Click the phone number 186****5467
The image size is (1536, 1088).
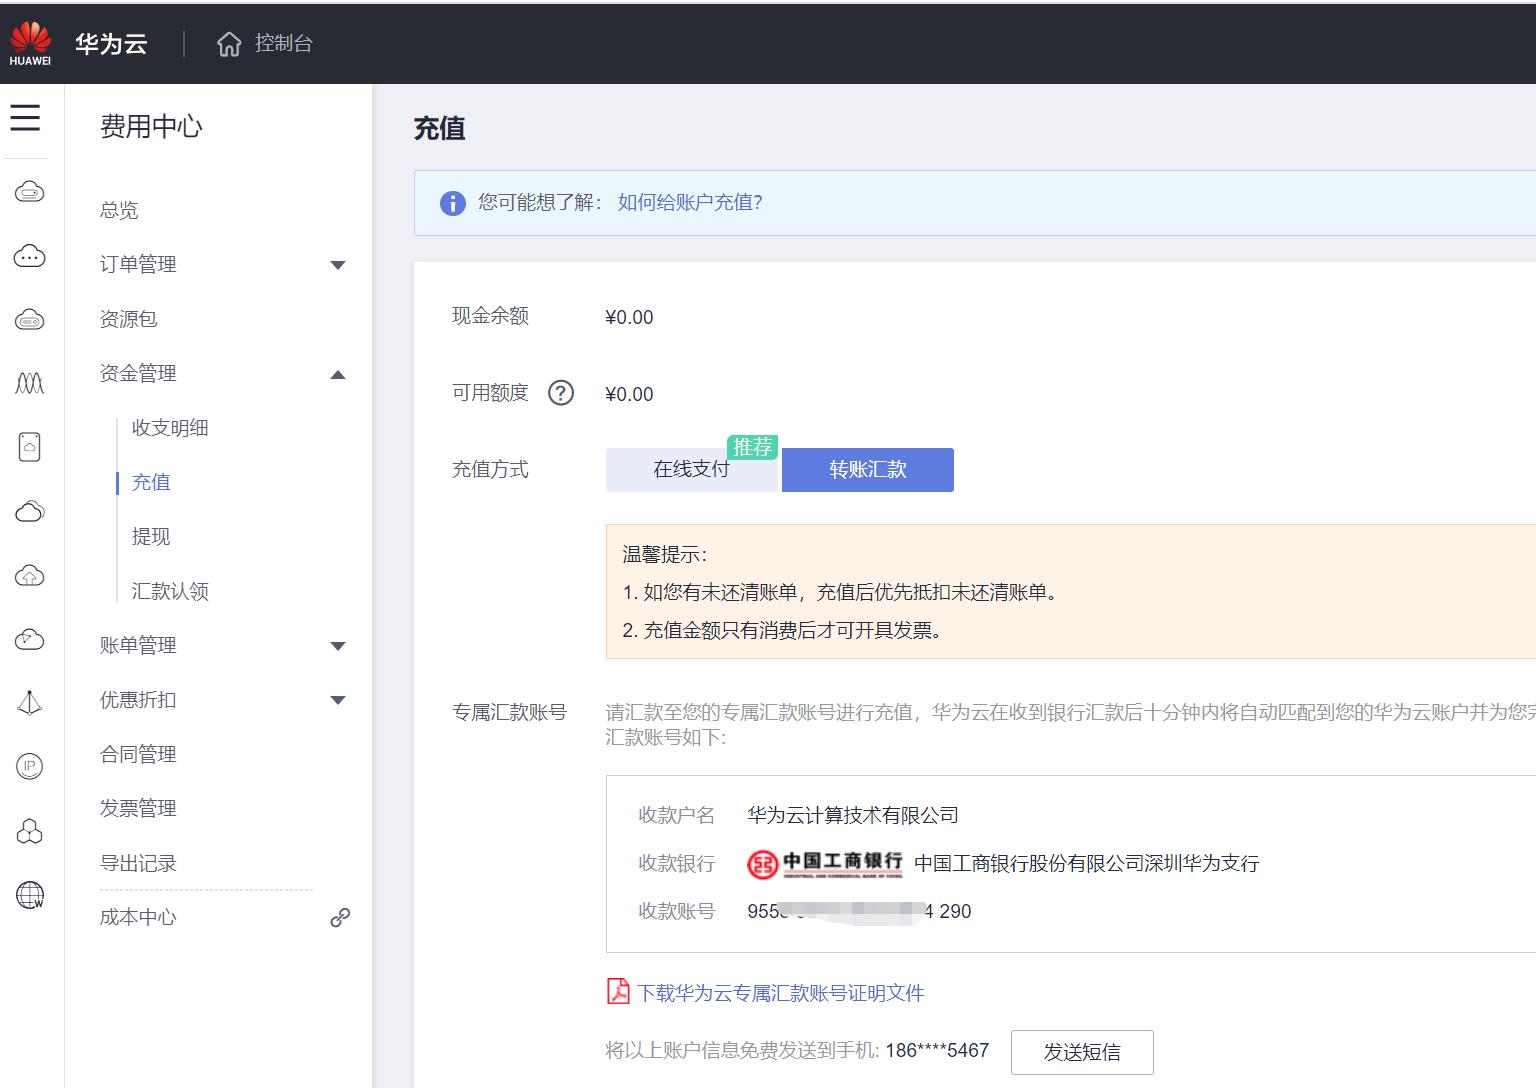pyautogui.click(x=937, y=1050)
